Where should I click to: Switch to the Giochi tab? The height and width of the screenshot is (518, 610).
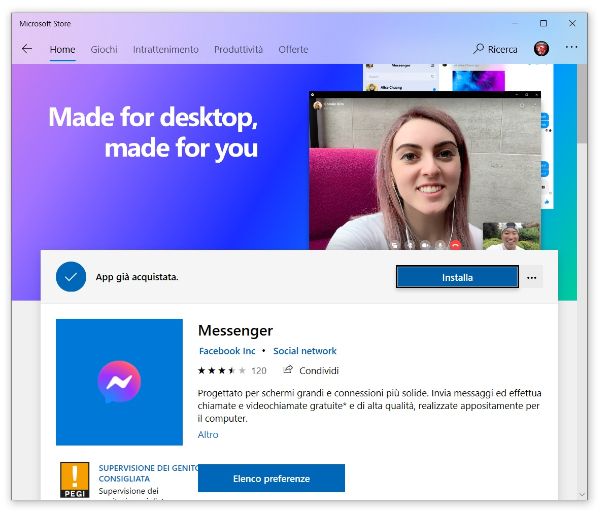[104, 50]
